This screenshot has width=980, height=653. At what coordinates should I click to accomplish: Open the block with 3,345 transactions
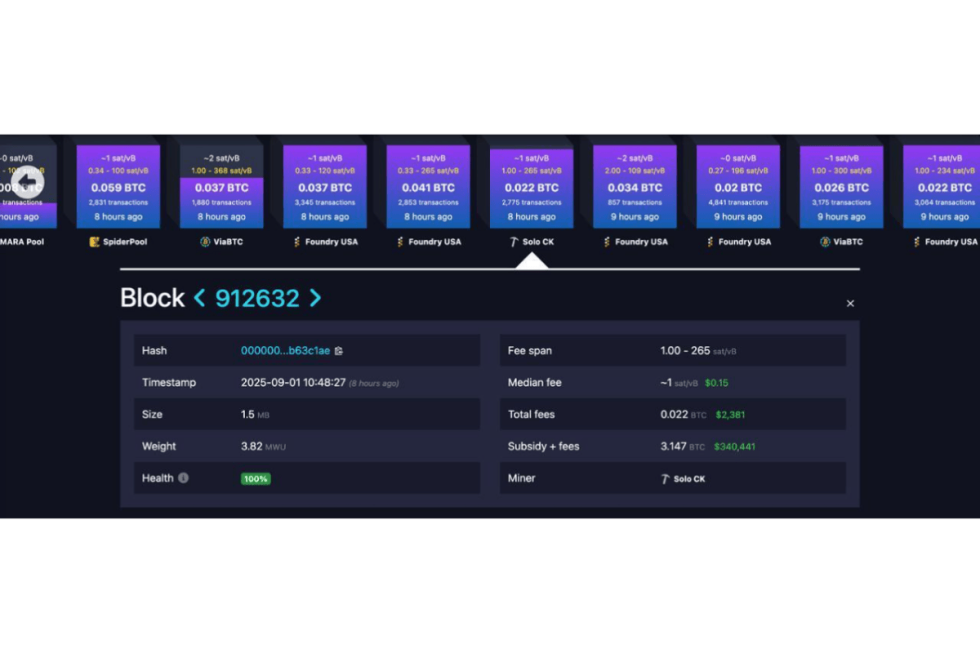(324, 187)
